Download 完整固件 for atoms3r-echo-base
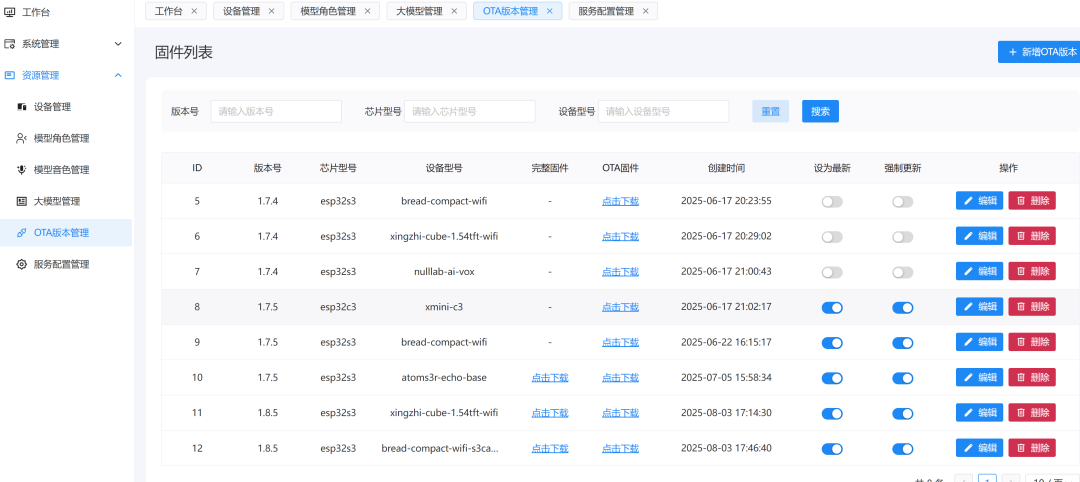Image resolution: width=1080 pixels, height=482 pixels. [x=550, y=378]
